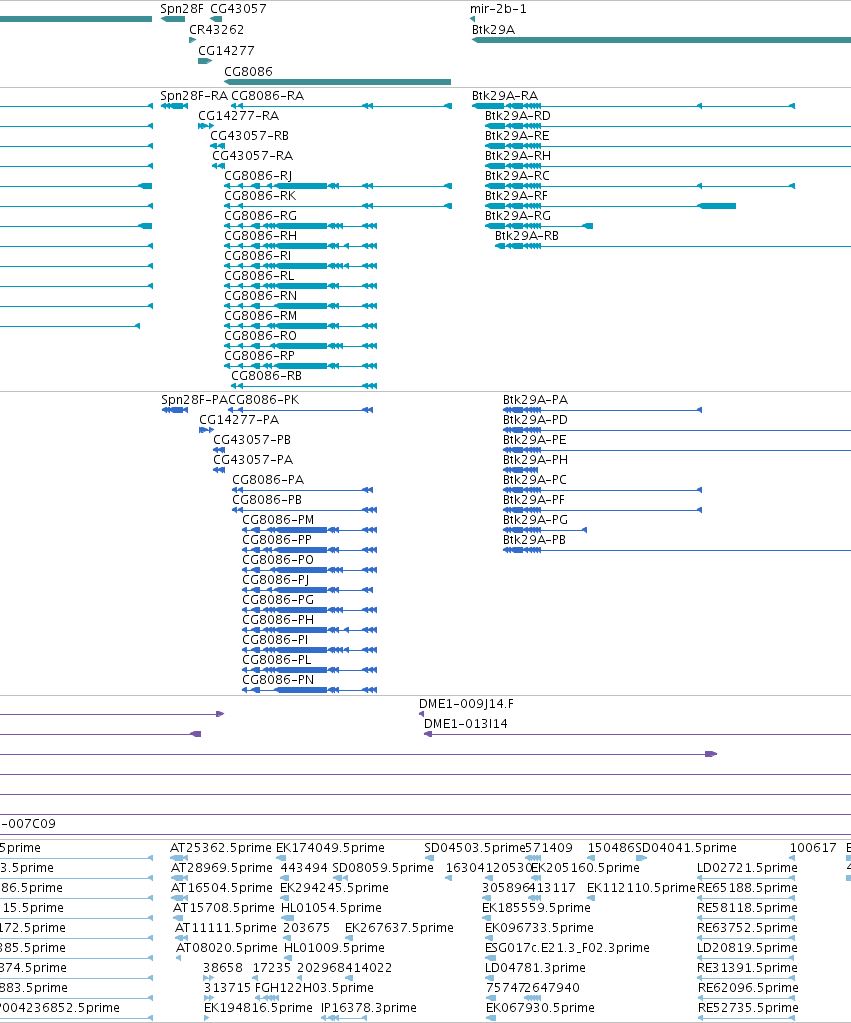Click transcript CG8086-RH label
This screenshot has height=1023, width=851.
pos(260,236)
